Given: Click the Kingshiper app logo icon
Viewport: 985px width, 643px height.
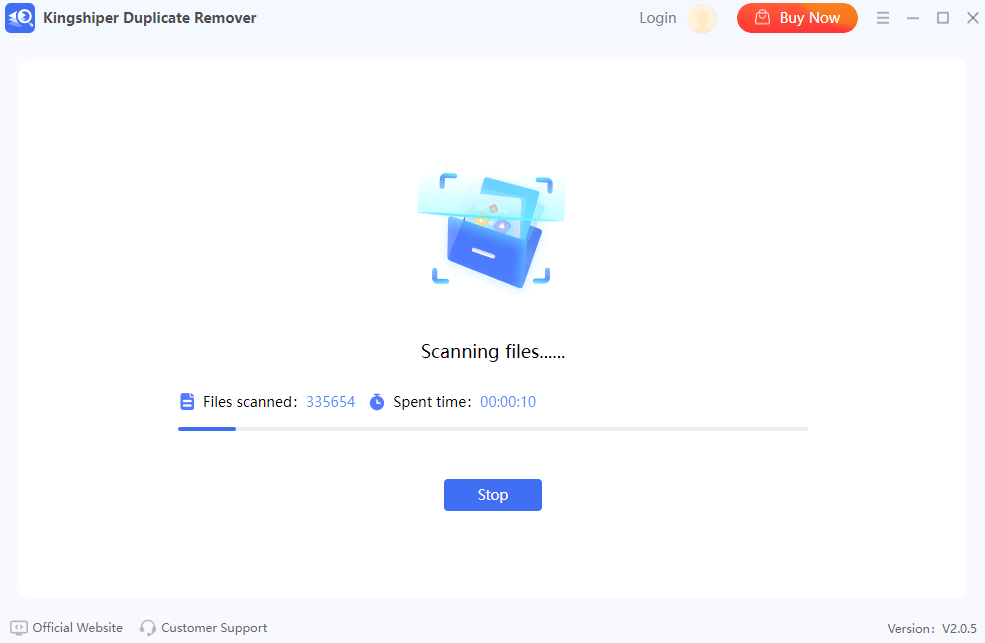Looking at the screenshot, I should pyautogui.click(x=20, y=18).
